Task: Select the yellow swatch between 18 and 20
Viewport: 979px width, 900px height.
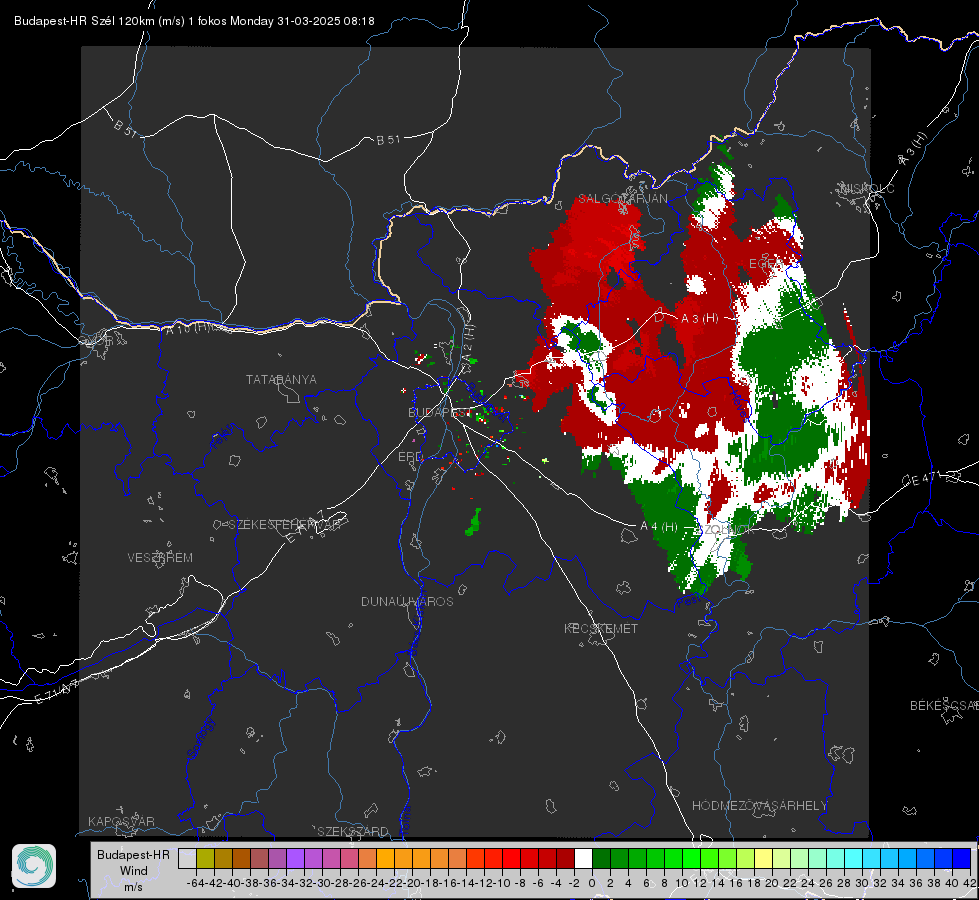Action: point(763,858)
